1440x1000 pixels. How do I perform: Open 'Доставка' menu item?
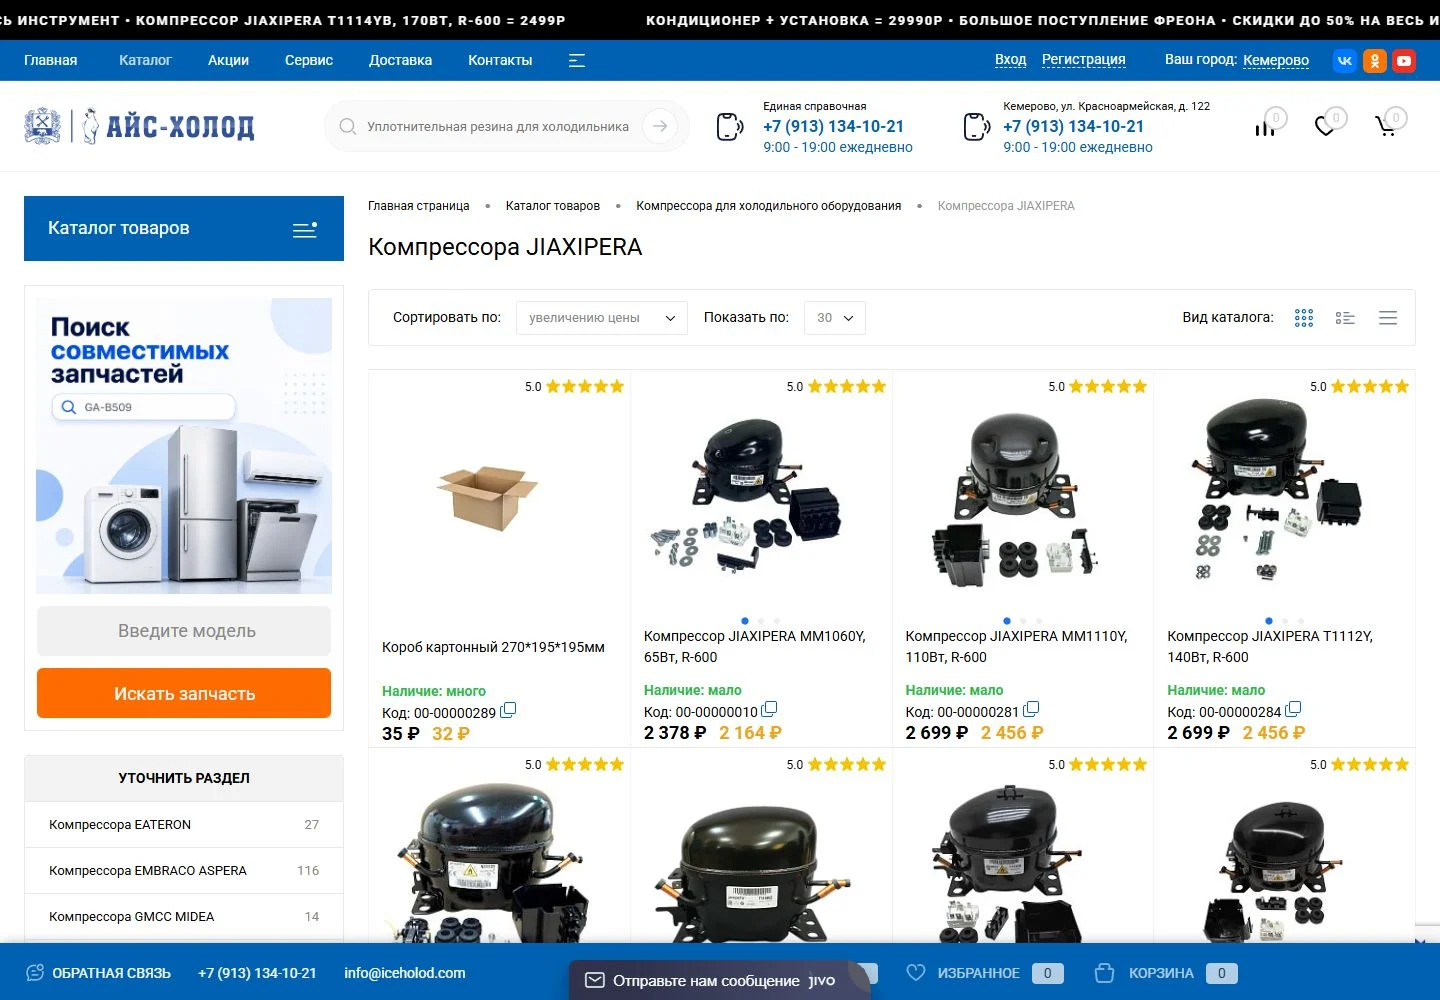coord(400,61)
